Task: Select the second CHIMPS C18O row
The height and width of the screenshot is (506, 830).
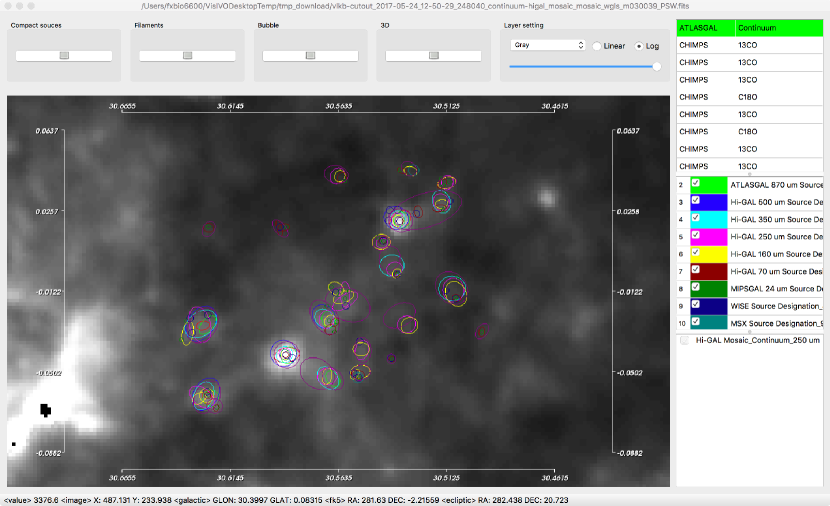Action: click(x=750, y=132)
